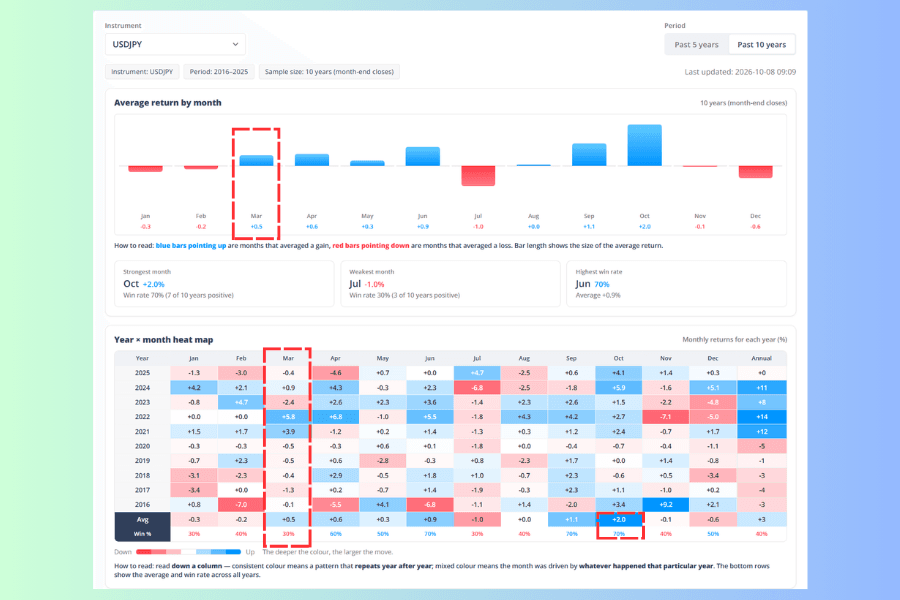Image resolution: width=900 pixels, height=600 pixels.
Task: Click the 'Weakest month' Jul -1.0% card
Action: (450, 284)
